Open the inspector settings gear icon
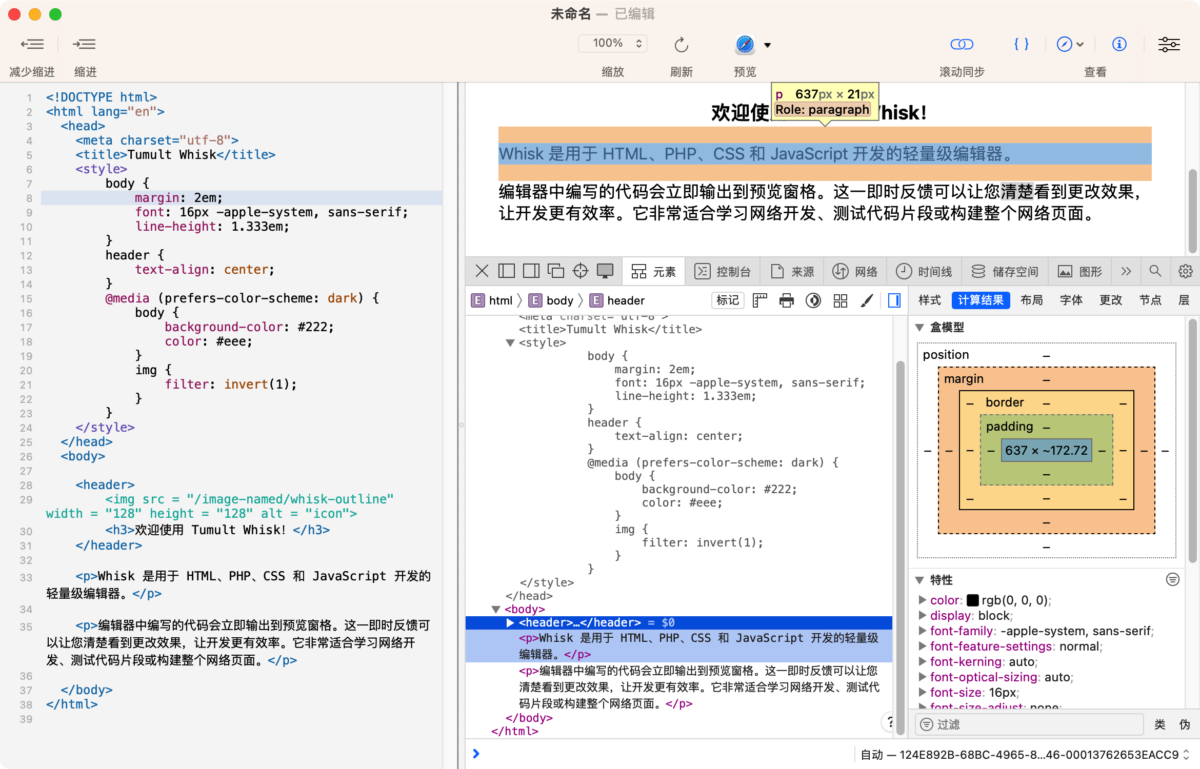Viewport: 1200px width, 769px height. pyautogui.click(x=1185, y=271)
